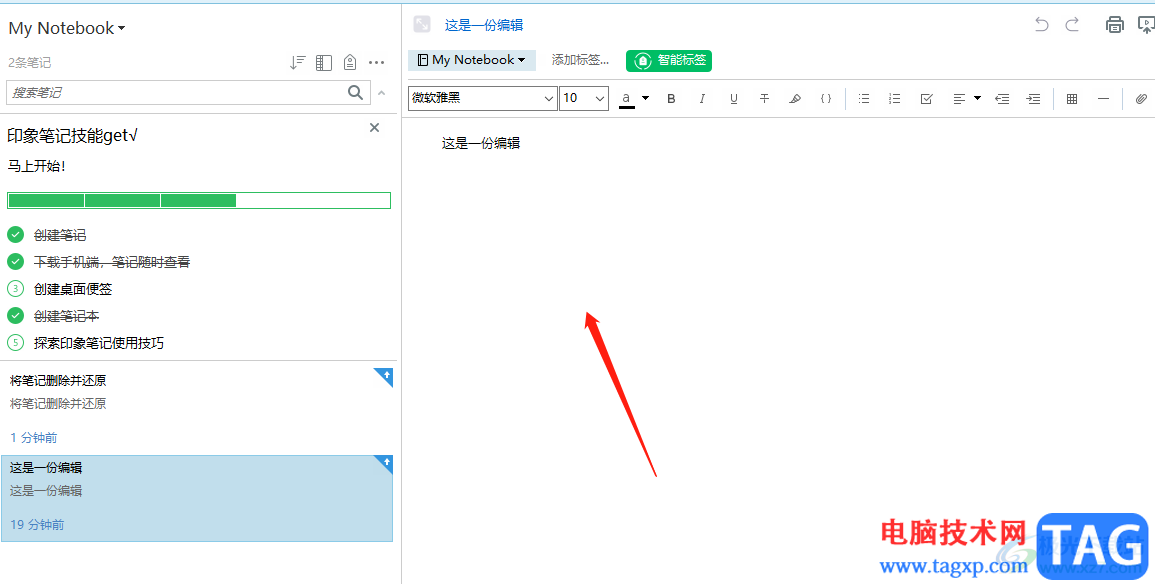The width and height of the screenshot is (1155, 584).
Task: Toggle the 下载手机端 checklist item
Action: [x=15, y=261]
